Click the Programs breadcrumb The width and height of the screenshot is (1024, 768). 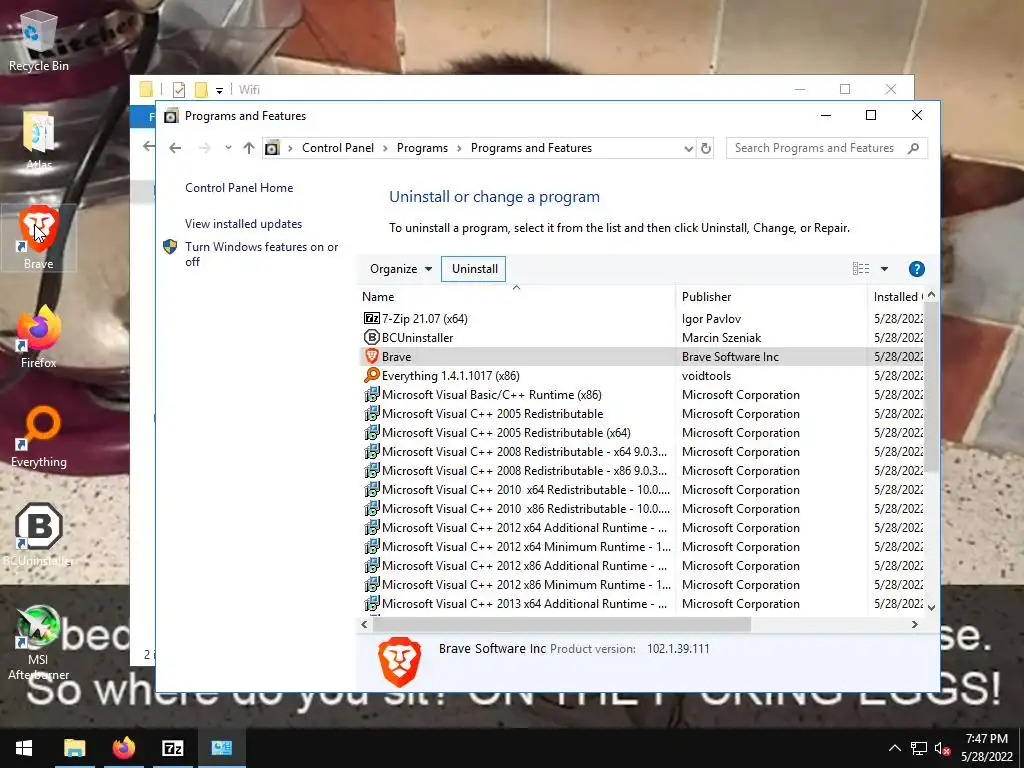[422, 148]
